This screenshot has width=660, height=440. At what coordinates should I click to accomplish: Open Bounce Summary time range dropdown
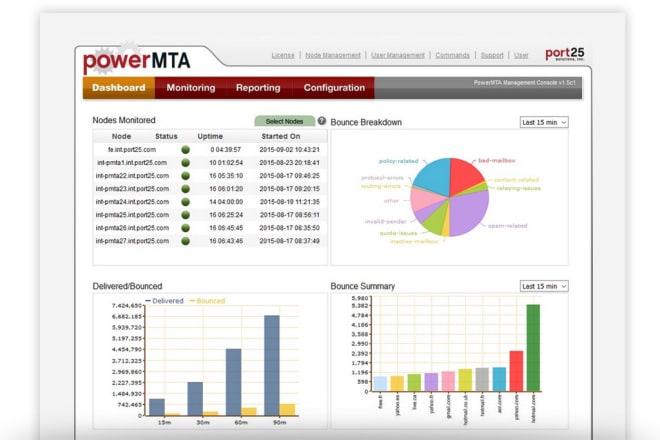pyautogui.click(x=544, y=286)
